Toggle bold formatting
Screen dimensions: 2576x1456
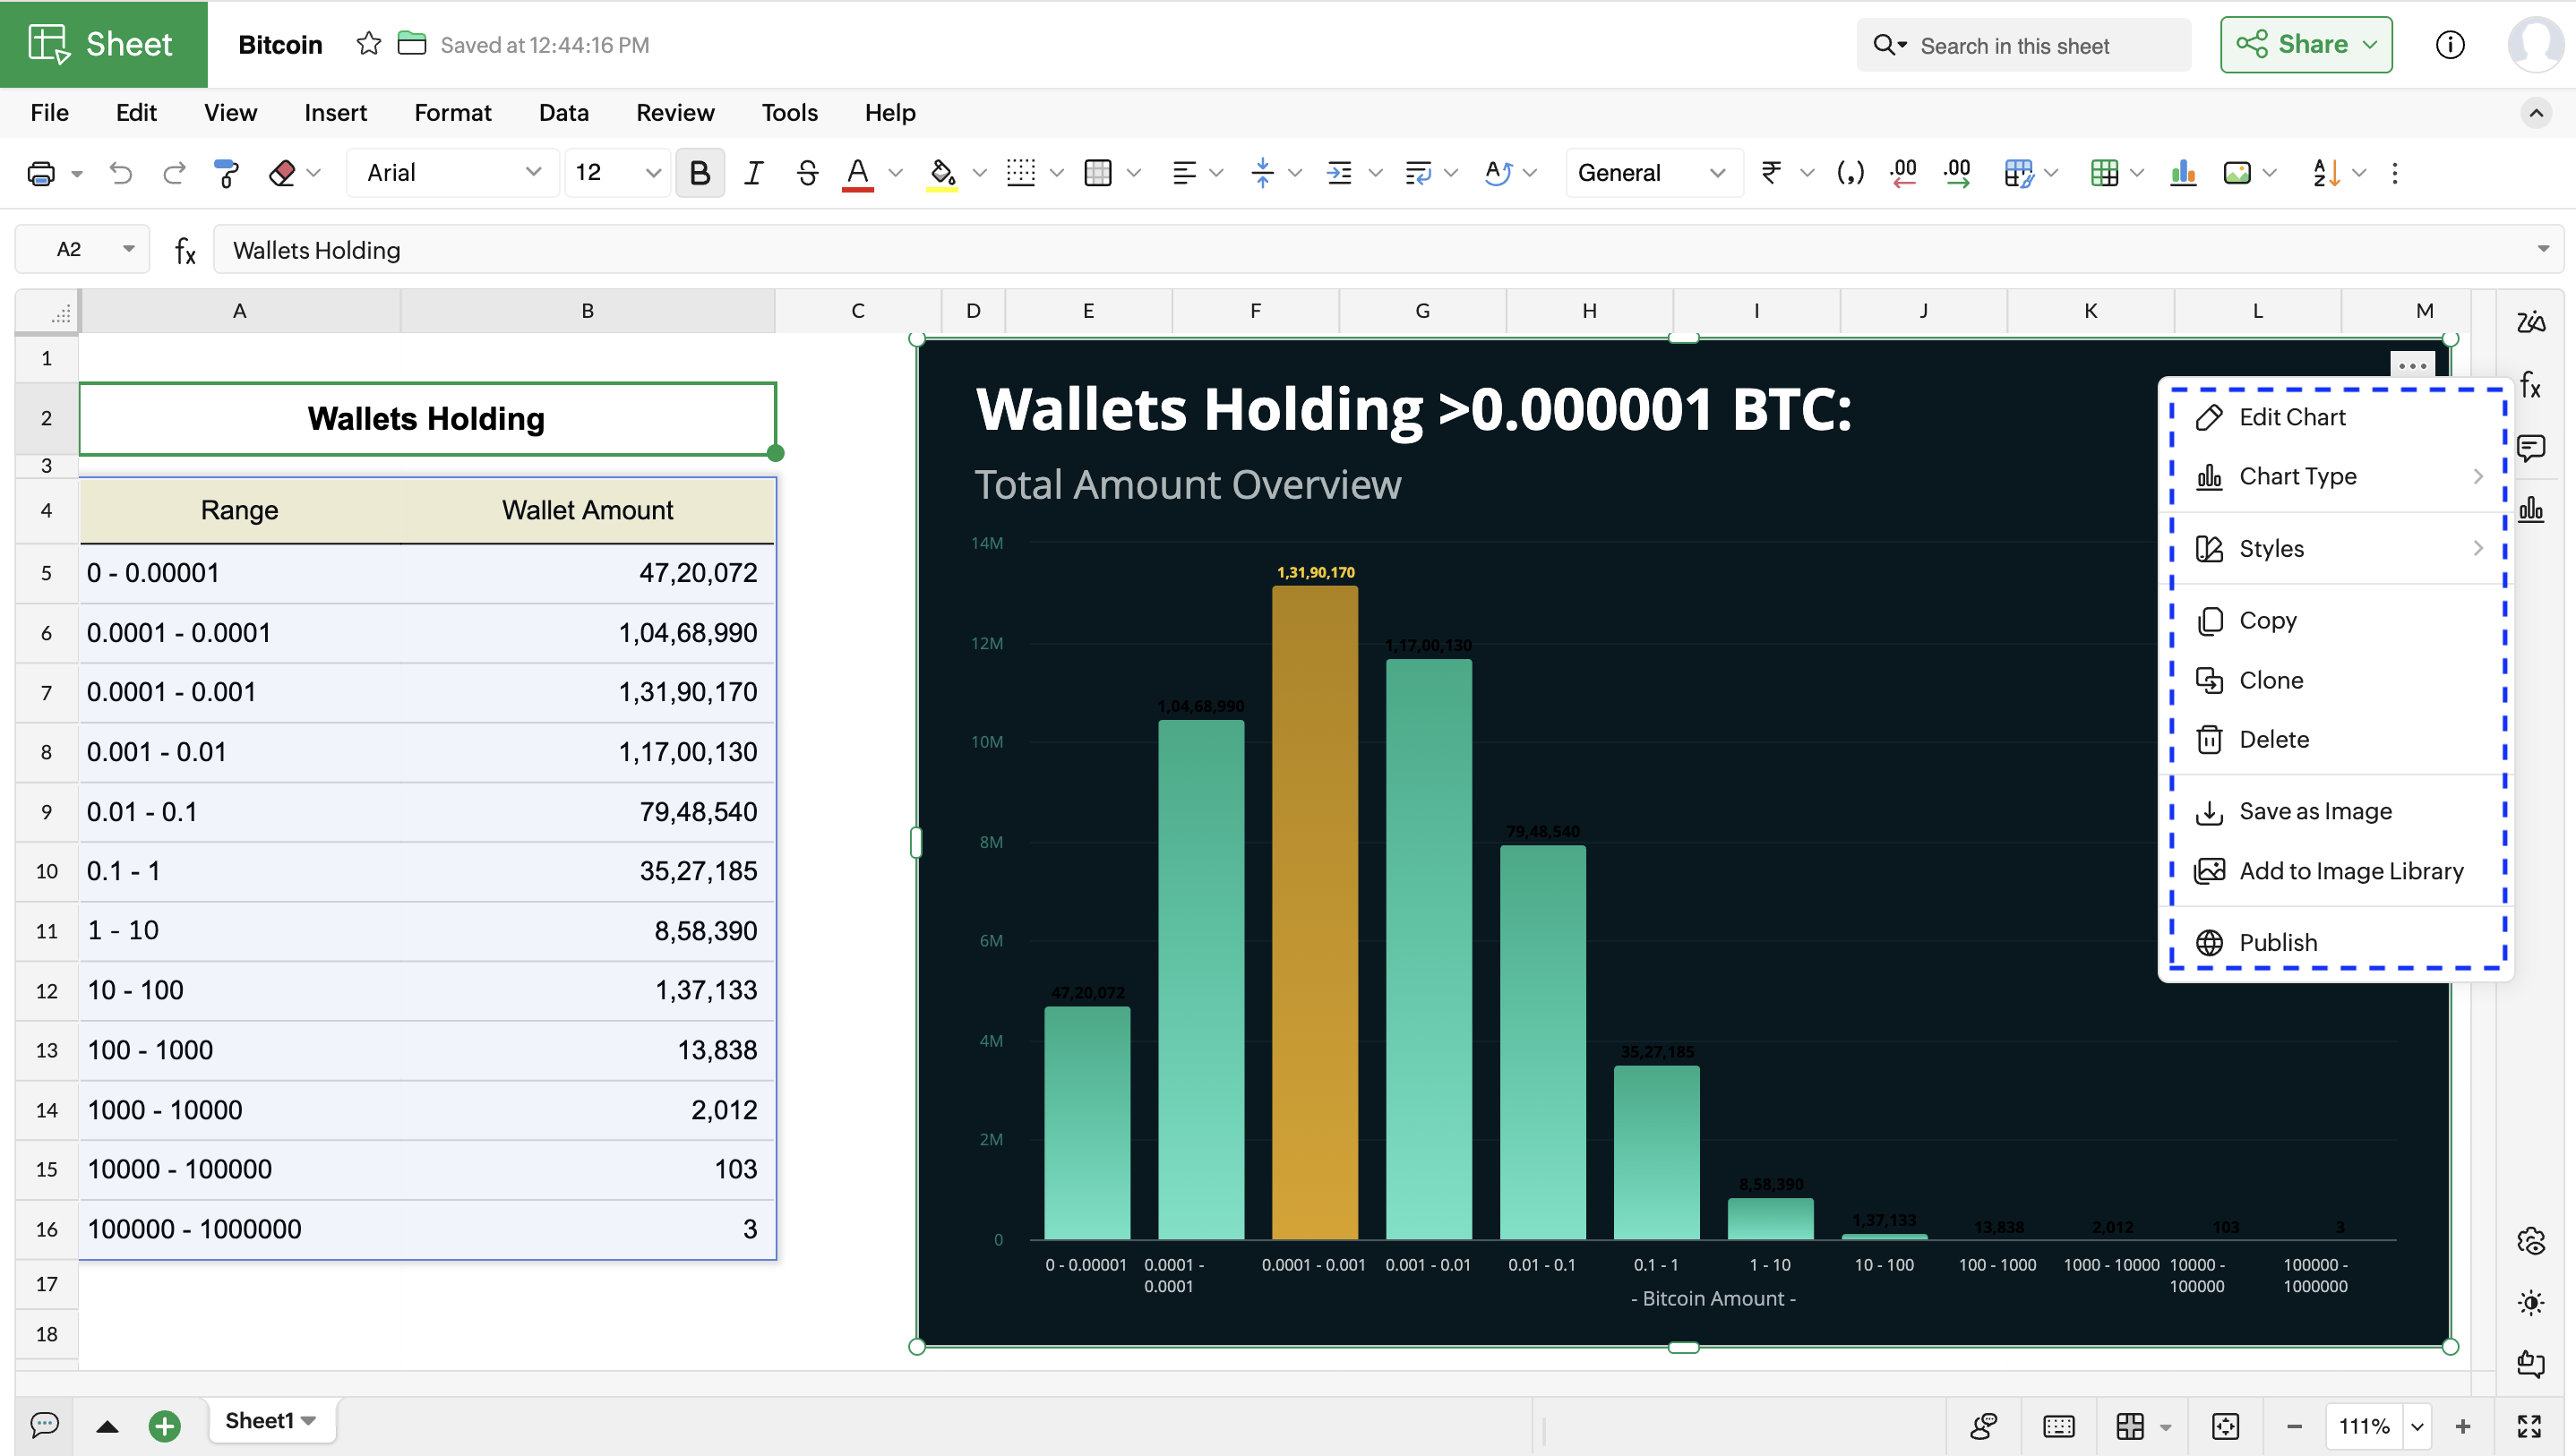[699, 173]
